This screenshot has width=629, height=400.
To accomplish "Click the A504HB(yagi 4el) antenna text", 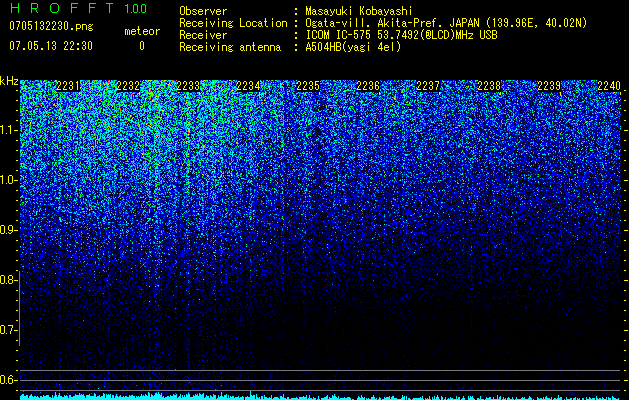I will (353, 47).
